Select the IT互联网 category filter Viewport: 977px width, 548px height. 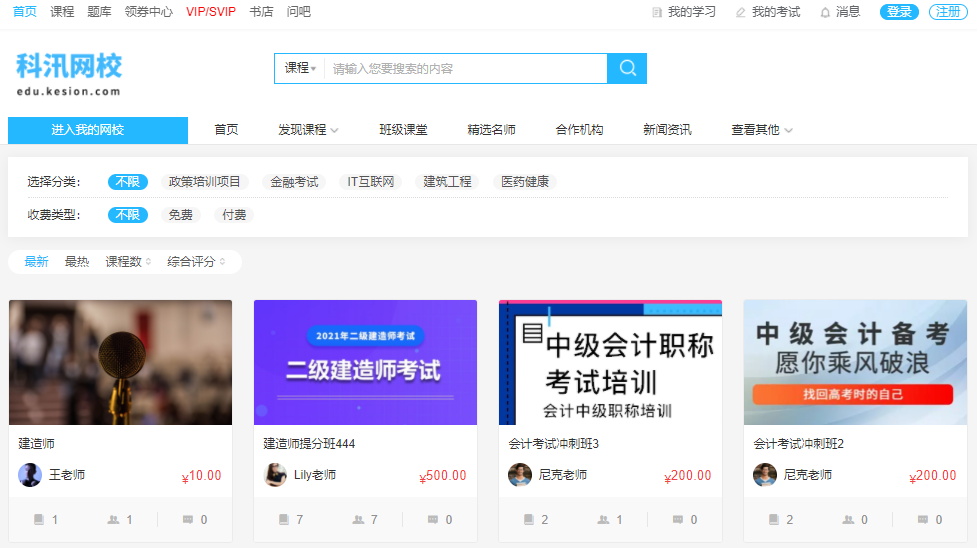371,182
